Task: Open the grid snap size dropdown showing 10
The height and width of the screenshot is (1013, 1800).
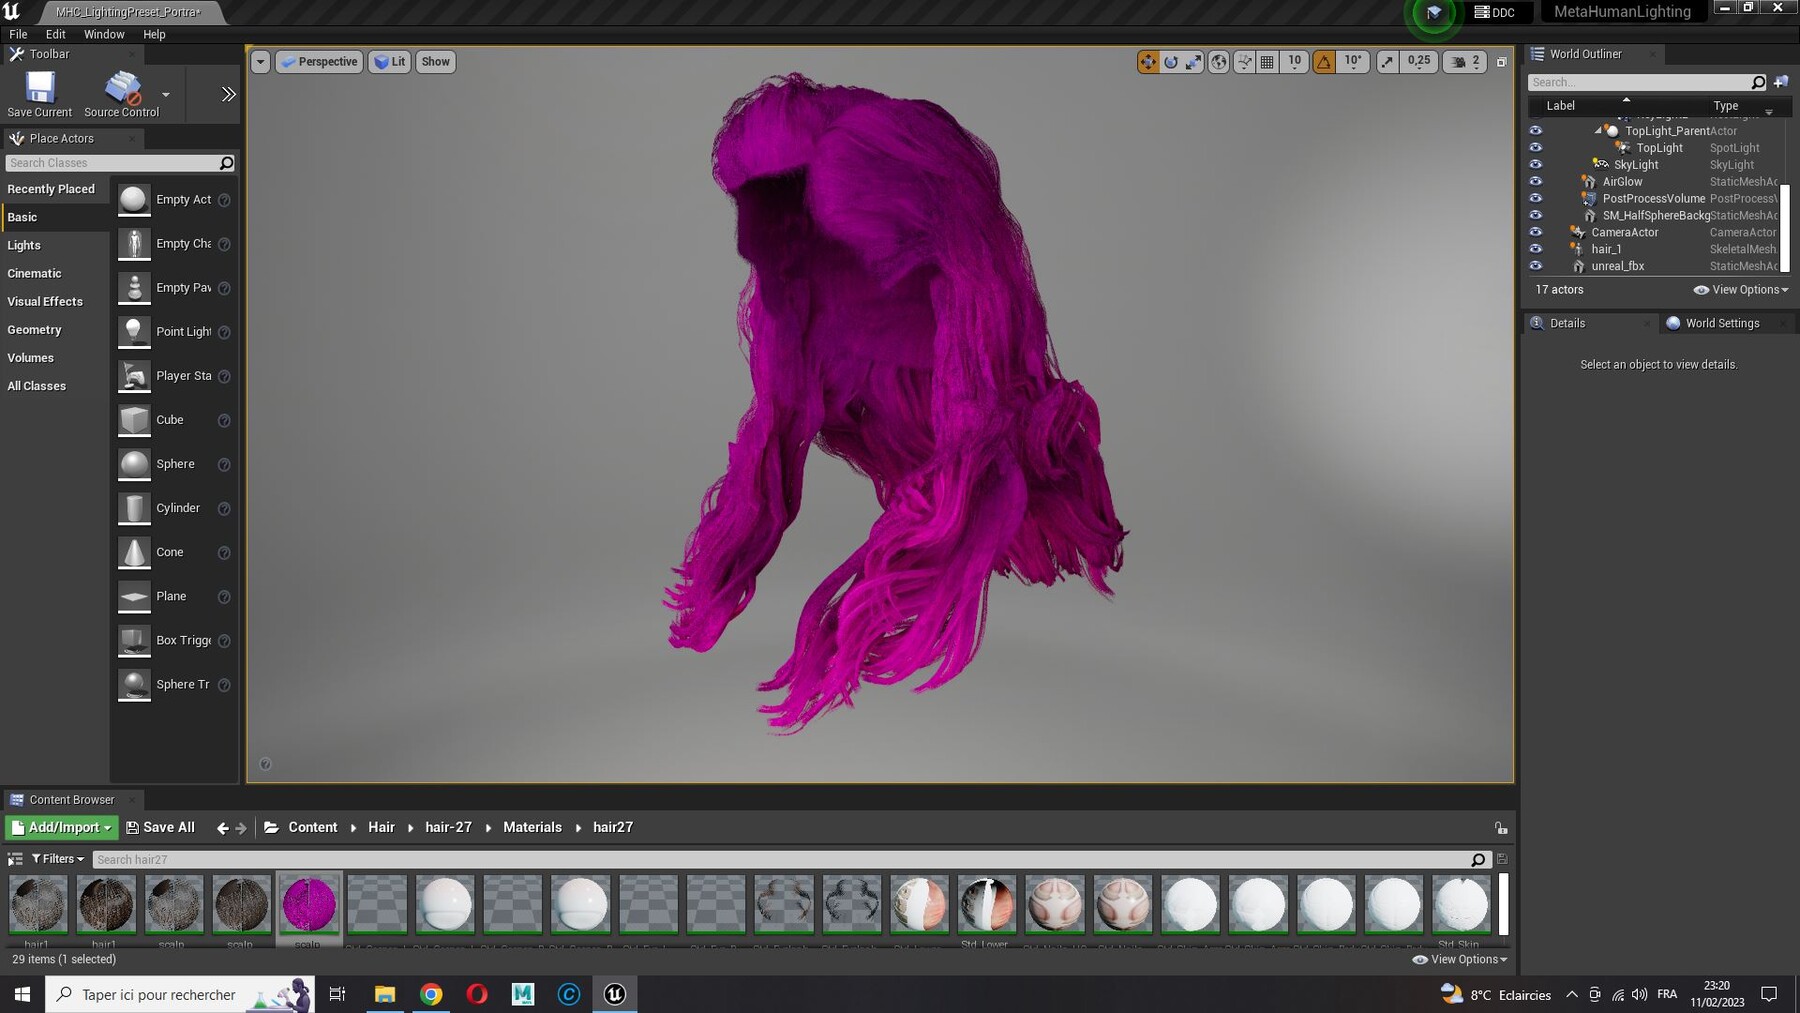Action: pyautogui.click(x=1294, y=62)
